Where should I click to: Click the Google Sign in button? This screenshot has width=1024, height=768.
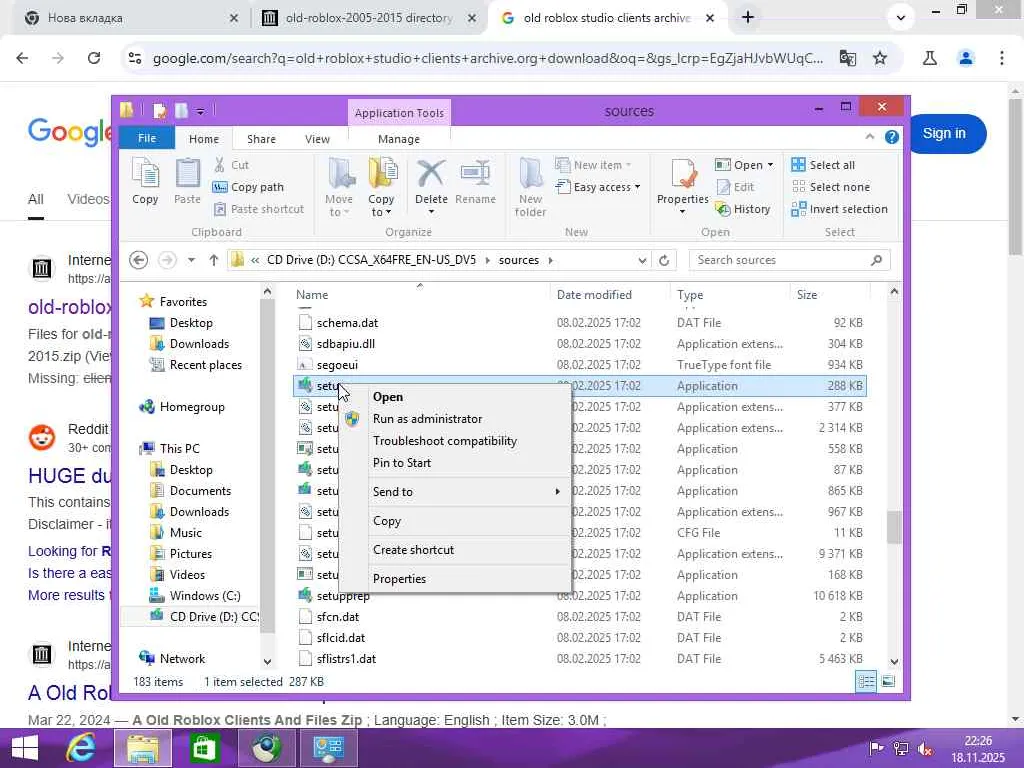point(944,133)
